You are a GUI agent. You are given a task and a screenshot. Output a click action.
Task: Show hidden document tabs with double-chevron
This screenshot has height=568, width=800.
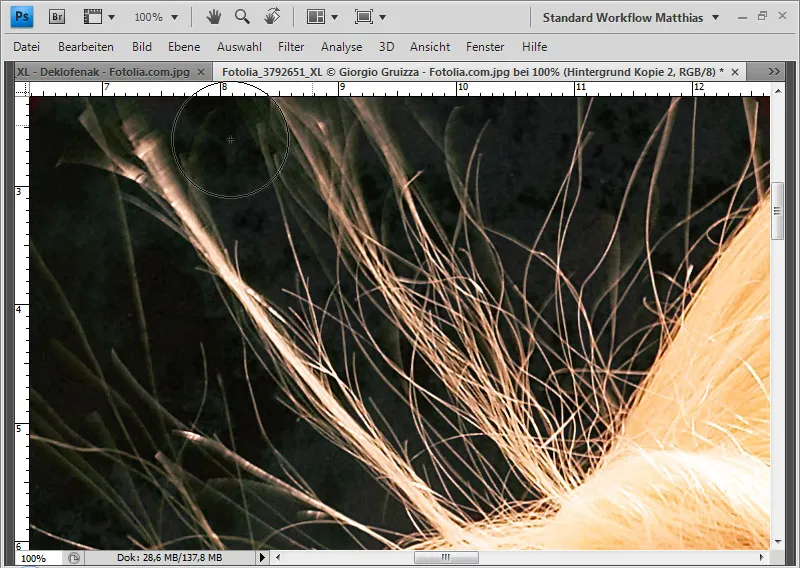774,72
